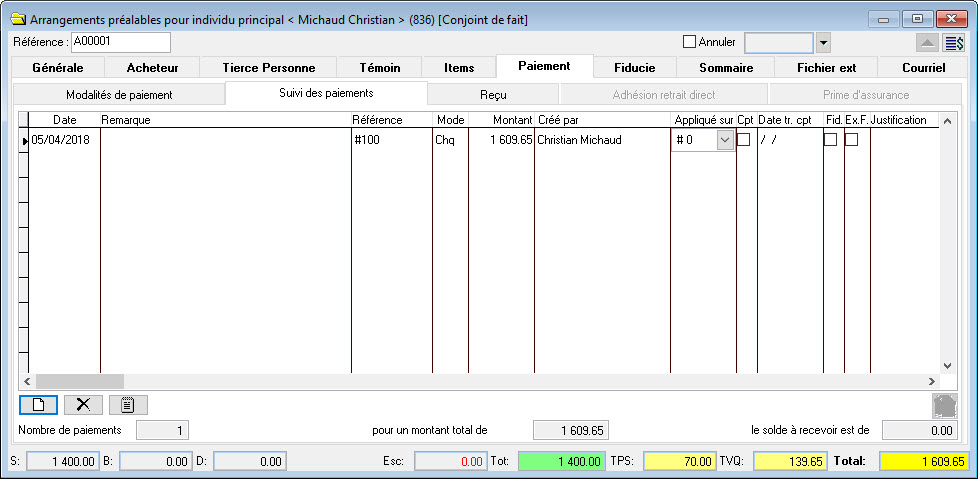Click the Référence input field A00001
Screen dimensions: 978x479
pyautogui.click(x=120, y=42)
